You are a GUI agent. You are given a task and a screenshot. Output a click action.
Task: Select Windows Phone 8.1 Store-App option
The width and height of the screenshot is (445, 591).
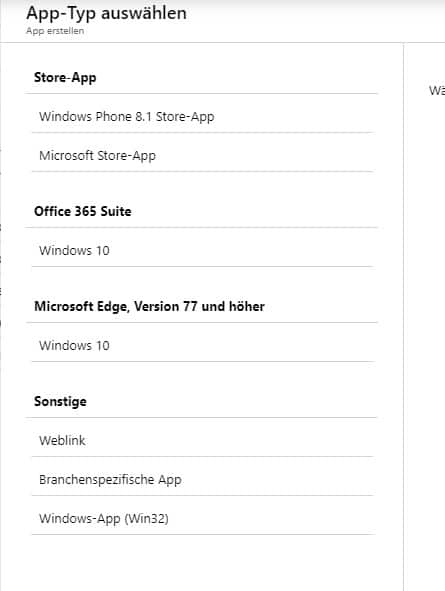click(x=203, y=116)
